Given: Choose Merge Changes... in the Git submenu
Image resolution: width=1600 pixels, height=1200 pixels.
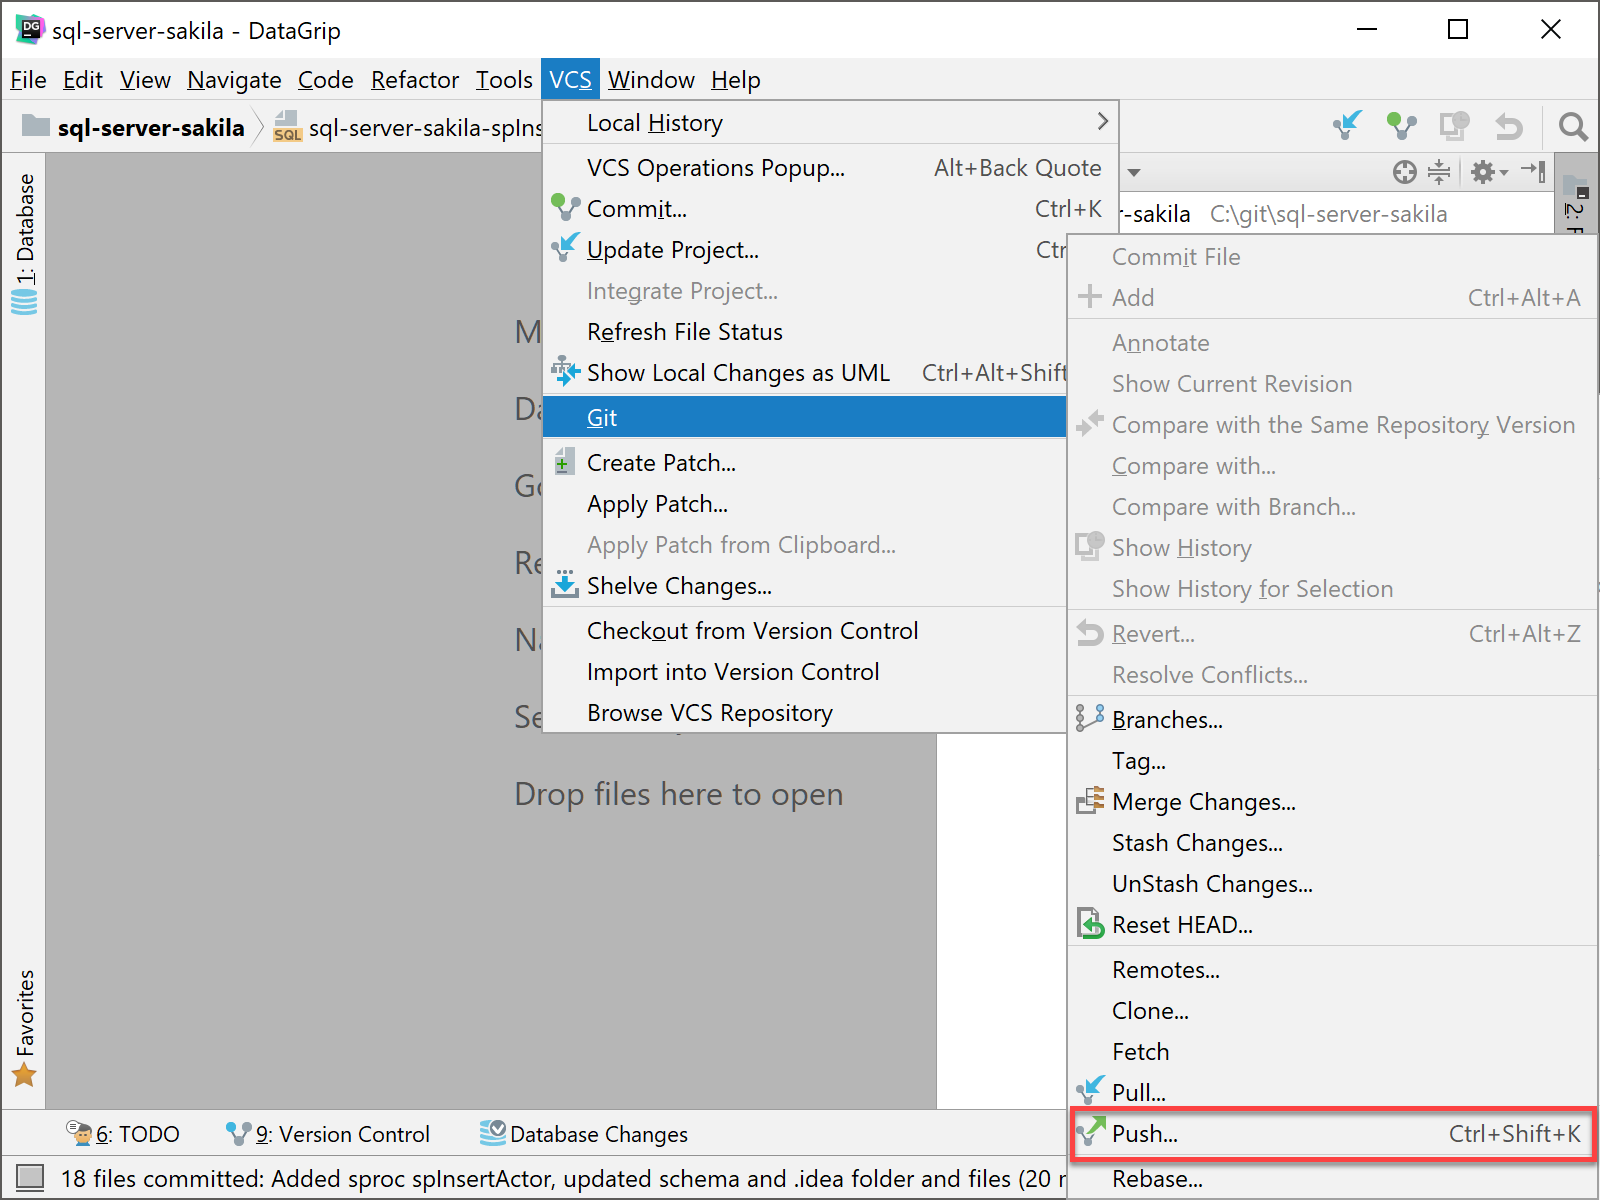Looking at the screenshot, I should click(1332, 802).
